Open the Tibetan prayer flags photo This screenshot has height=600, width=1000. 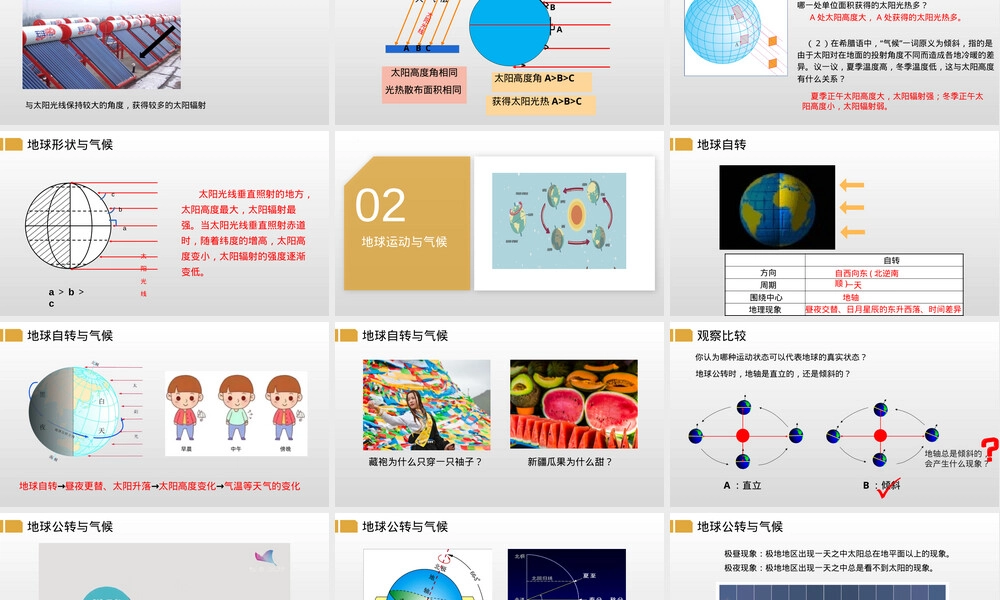[427, 405]
